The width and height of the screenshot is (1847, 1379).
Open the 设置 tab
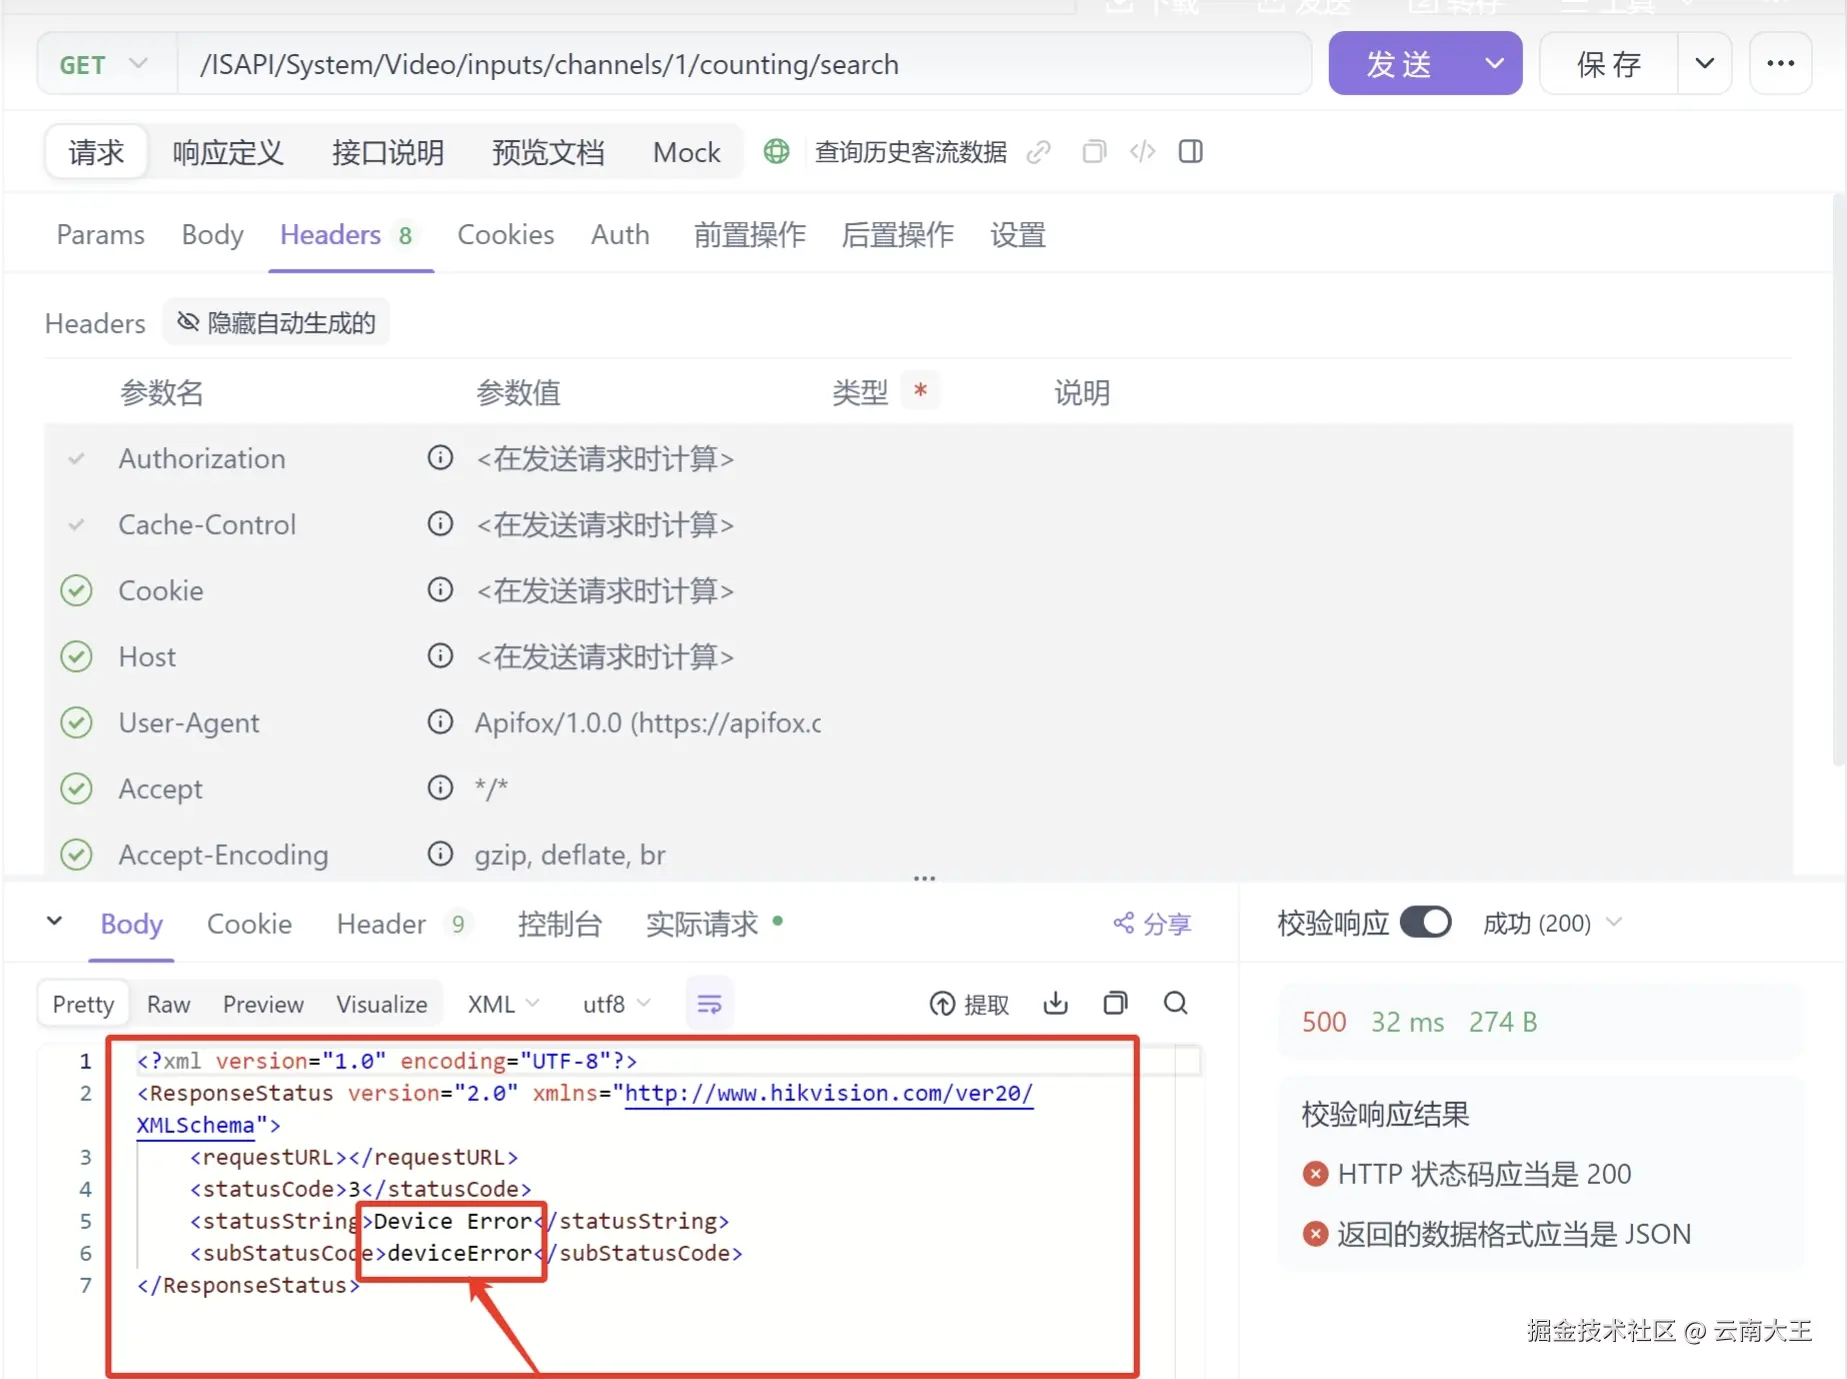coord(1018,235)
